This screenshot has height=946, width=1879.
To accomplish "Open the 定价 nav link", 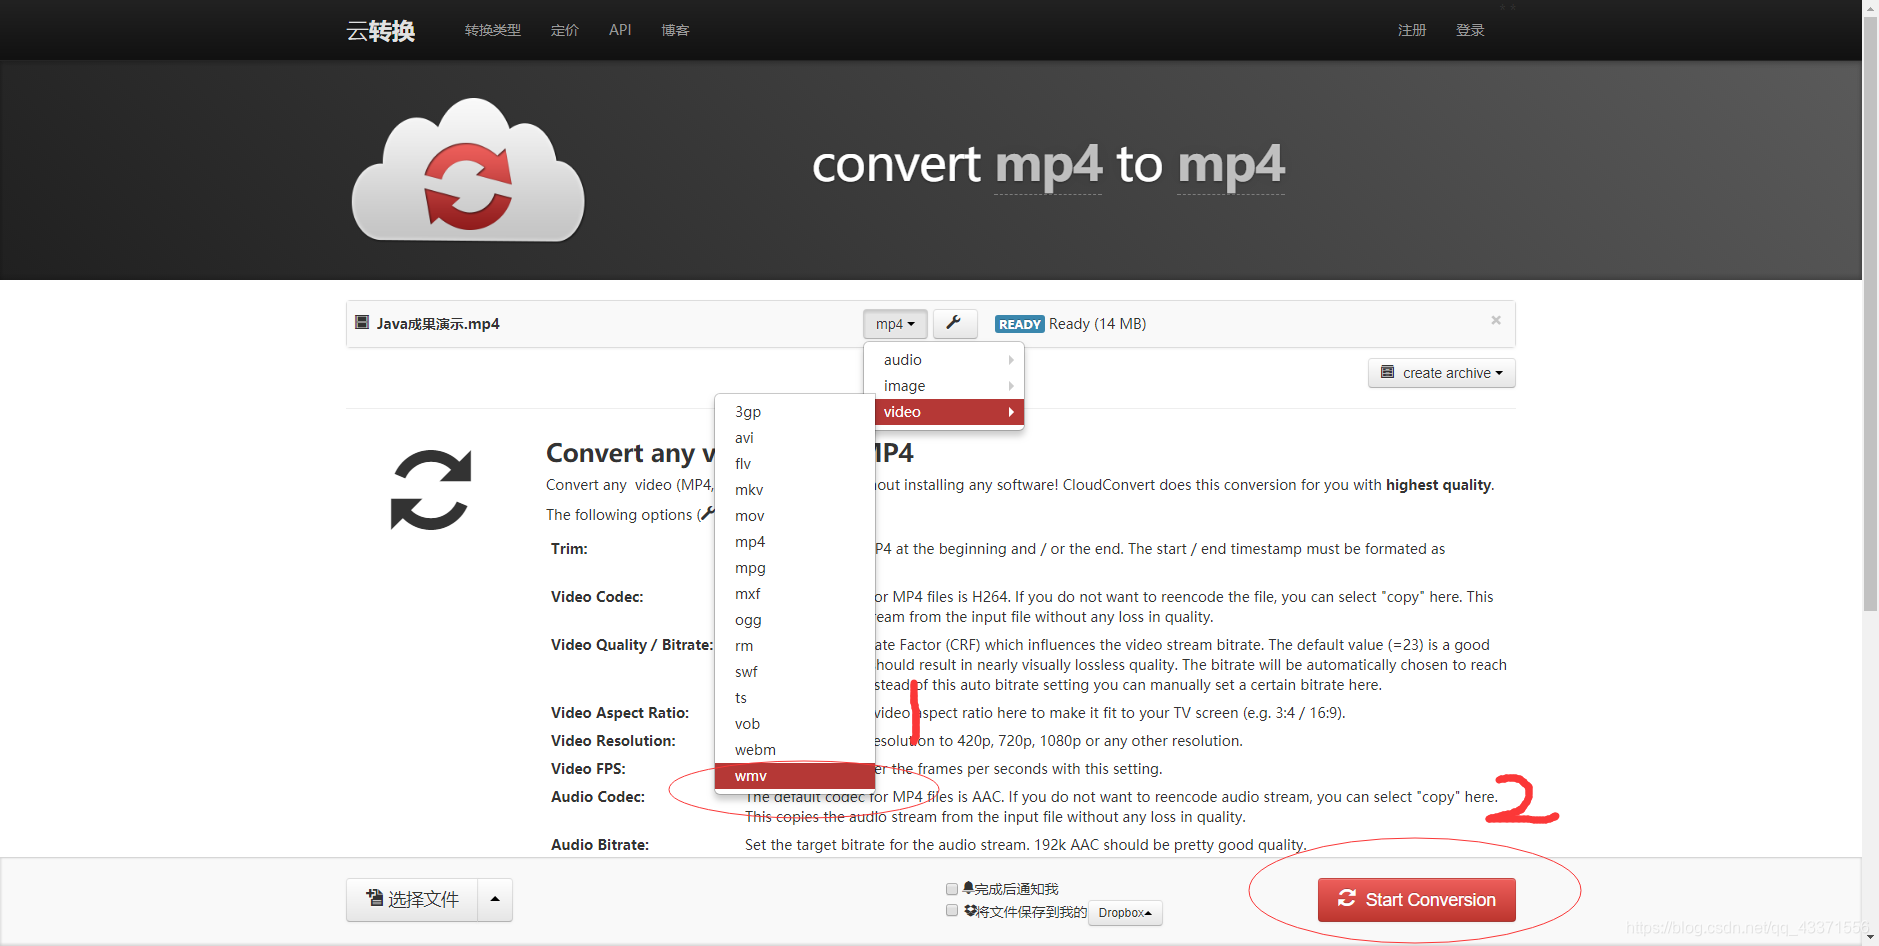I will [565, 30].
